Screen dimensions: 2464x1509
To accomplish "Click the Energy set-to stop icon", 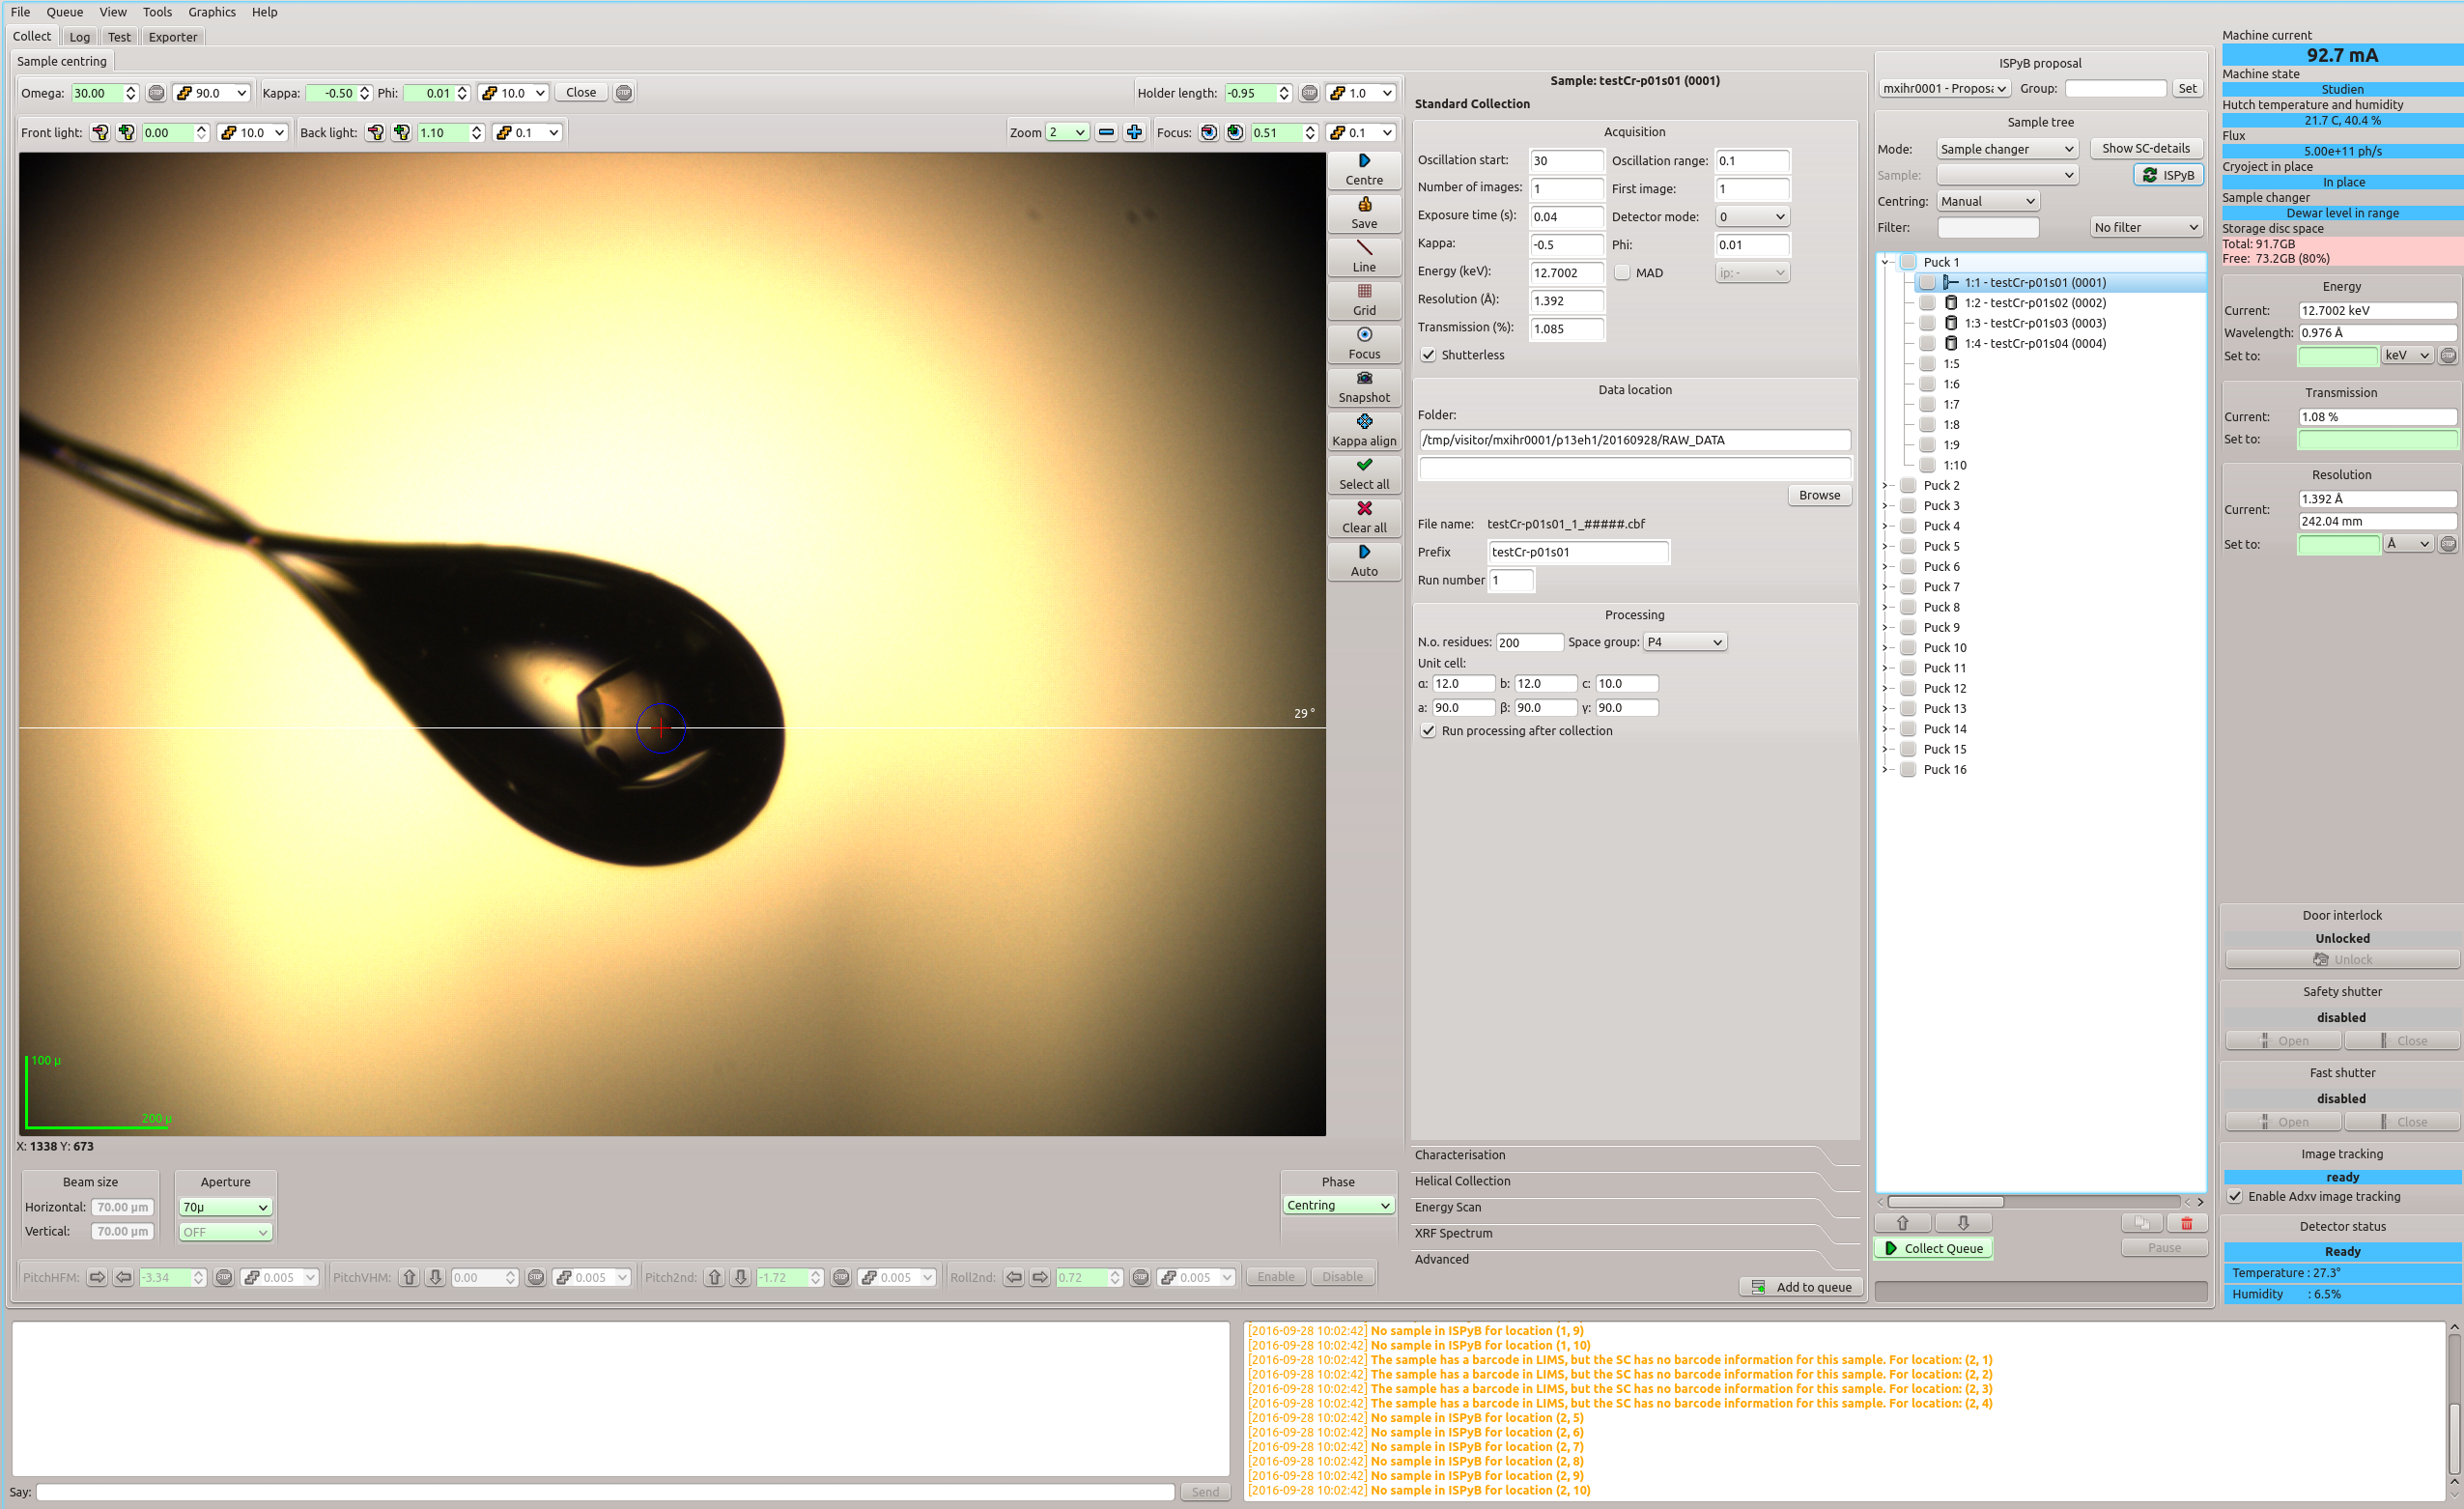I will pyautogui.click(x=2448, y=356).
